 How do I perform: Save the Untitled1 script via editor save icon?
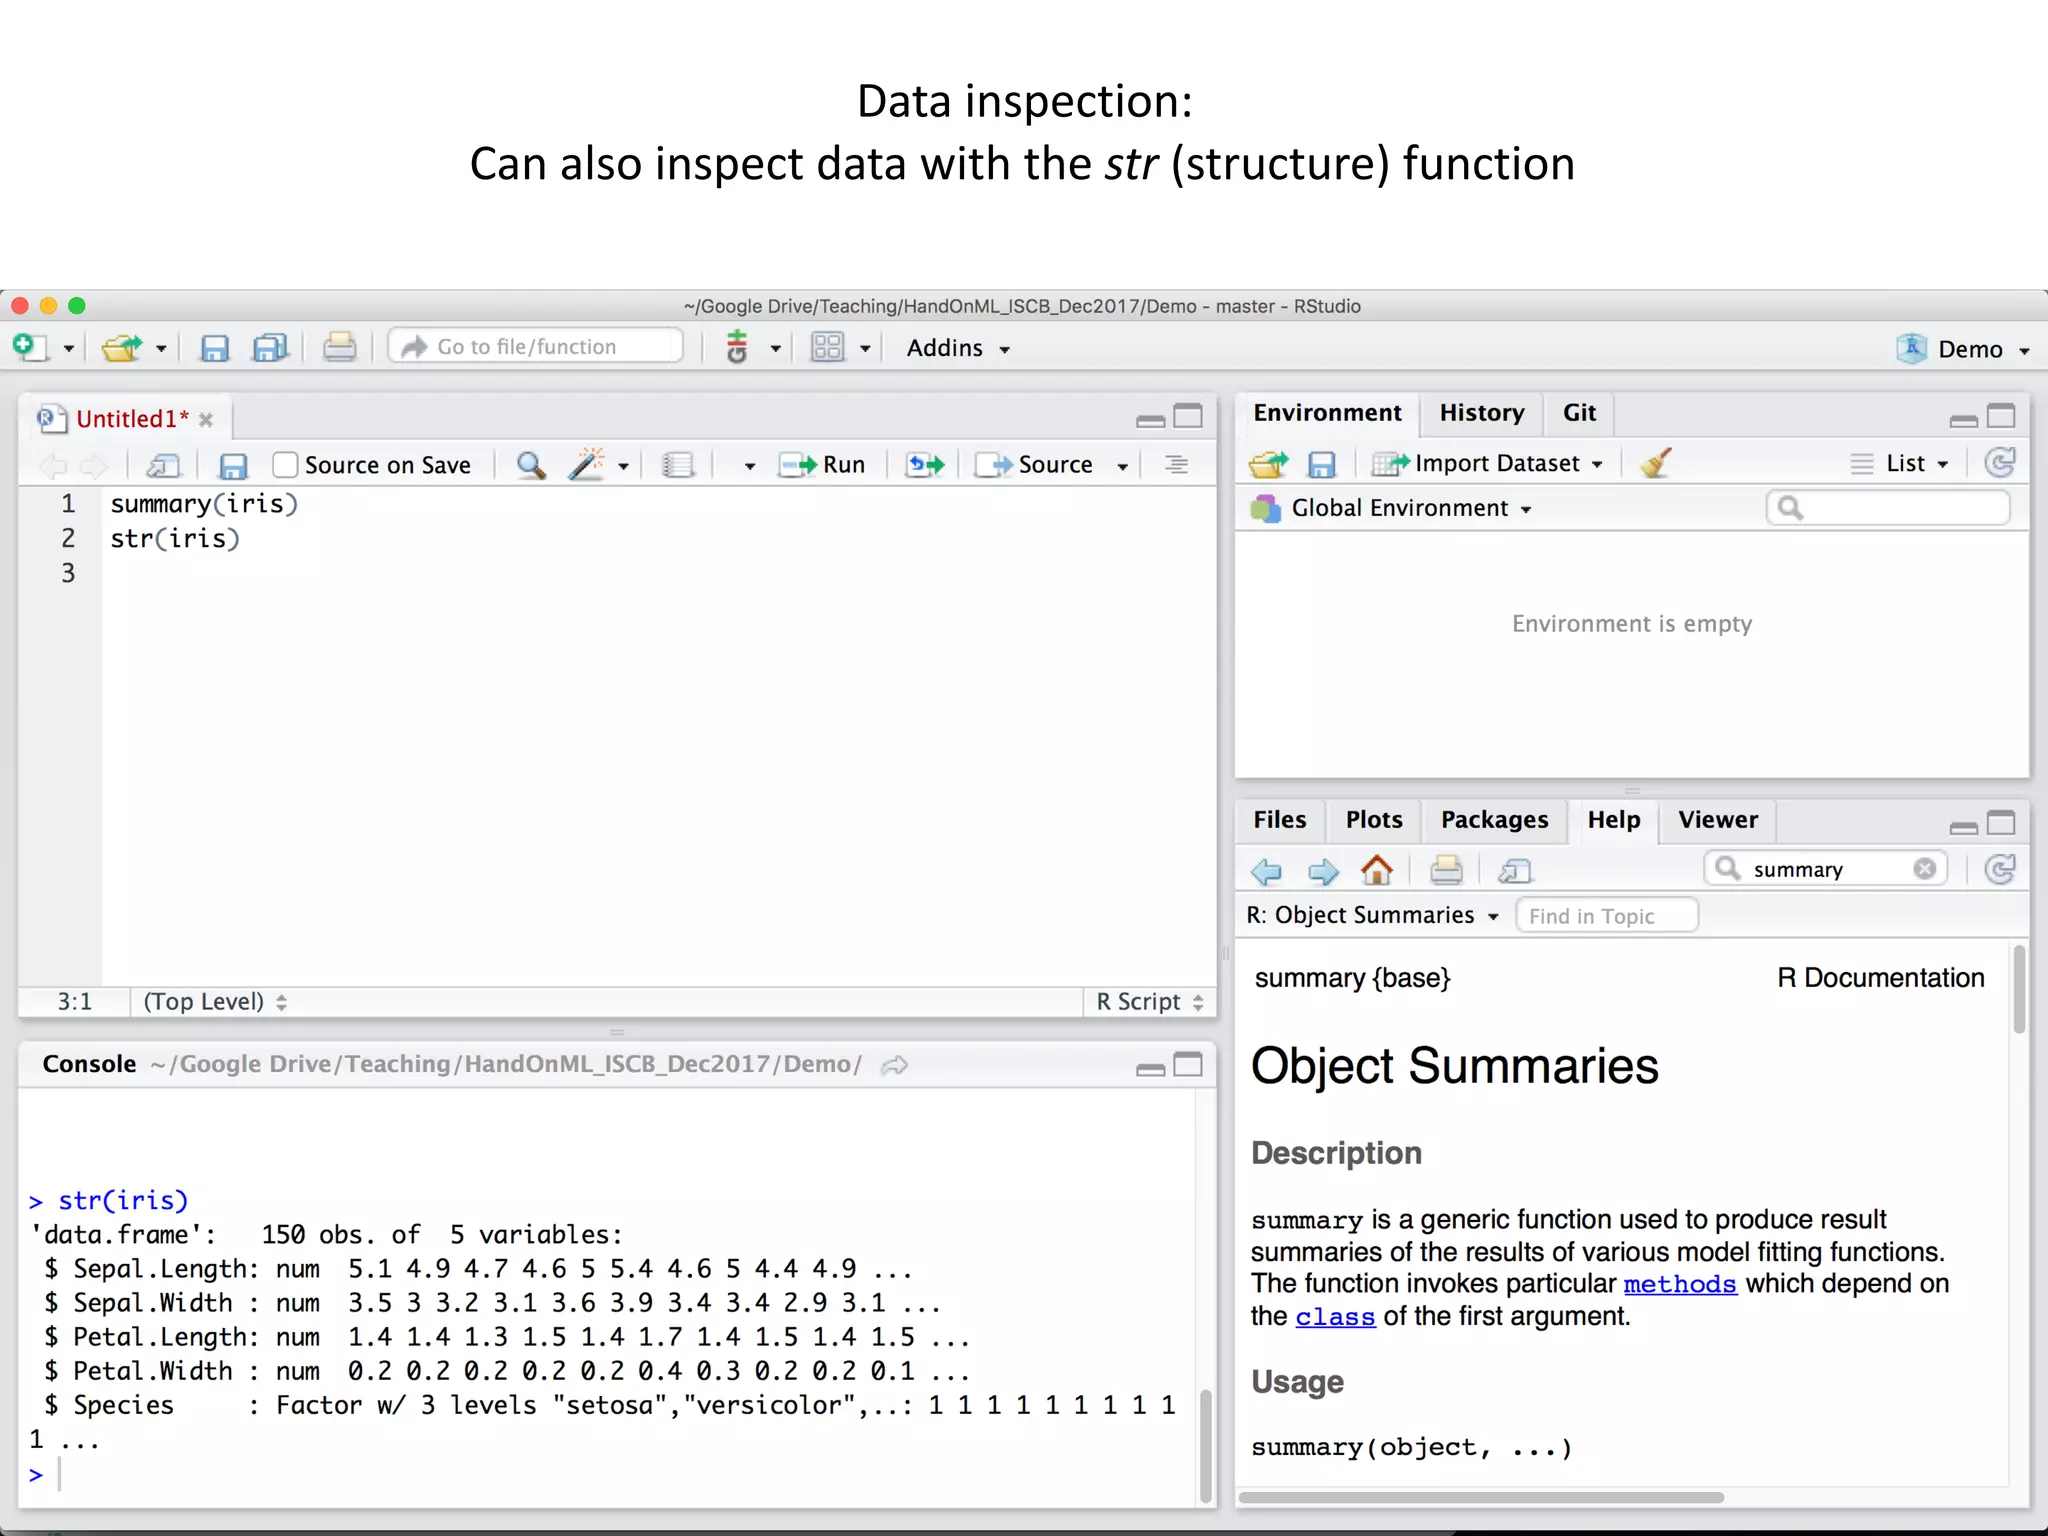(x=233, y=465)
